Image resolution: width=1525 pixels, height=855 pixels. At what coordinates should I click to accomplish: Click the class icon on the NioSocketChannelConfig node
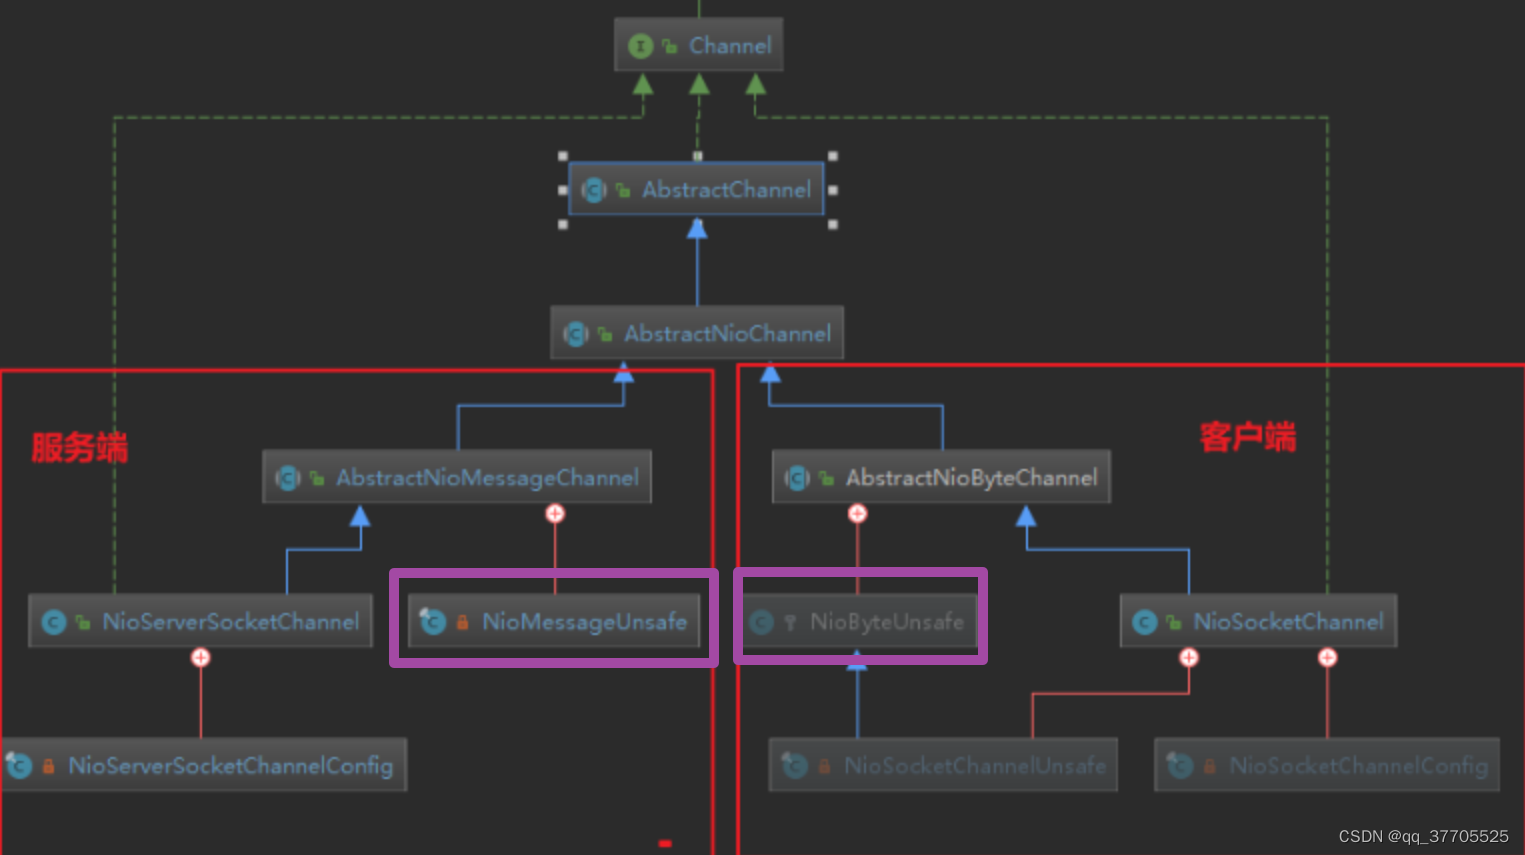(x=1180, y=766)
